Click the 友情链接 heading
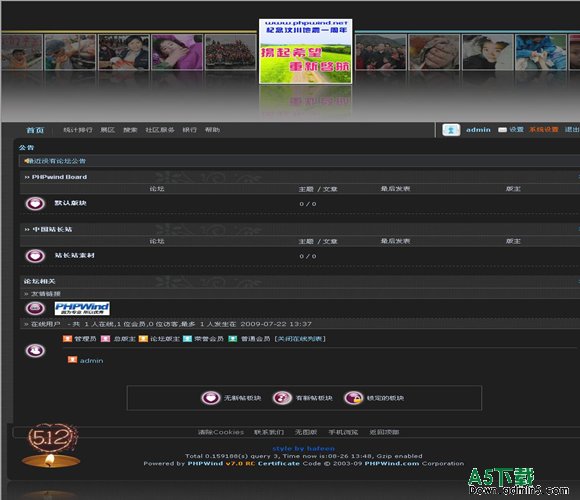Image resolution: width=580 pixels, height=500 pixels. click(x=45, y=294)
